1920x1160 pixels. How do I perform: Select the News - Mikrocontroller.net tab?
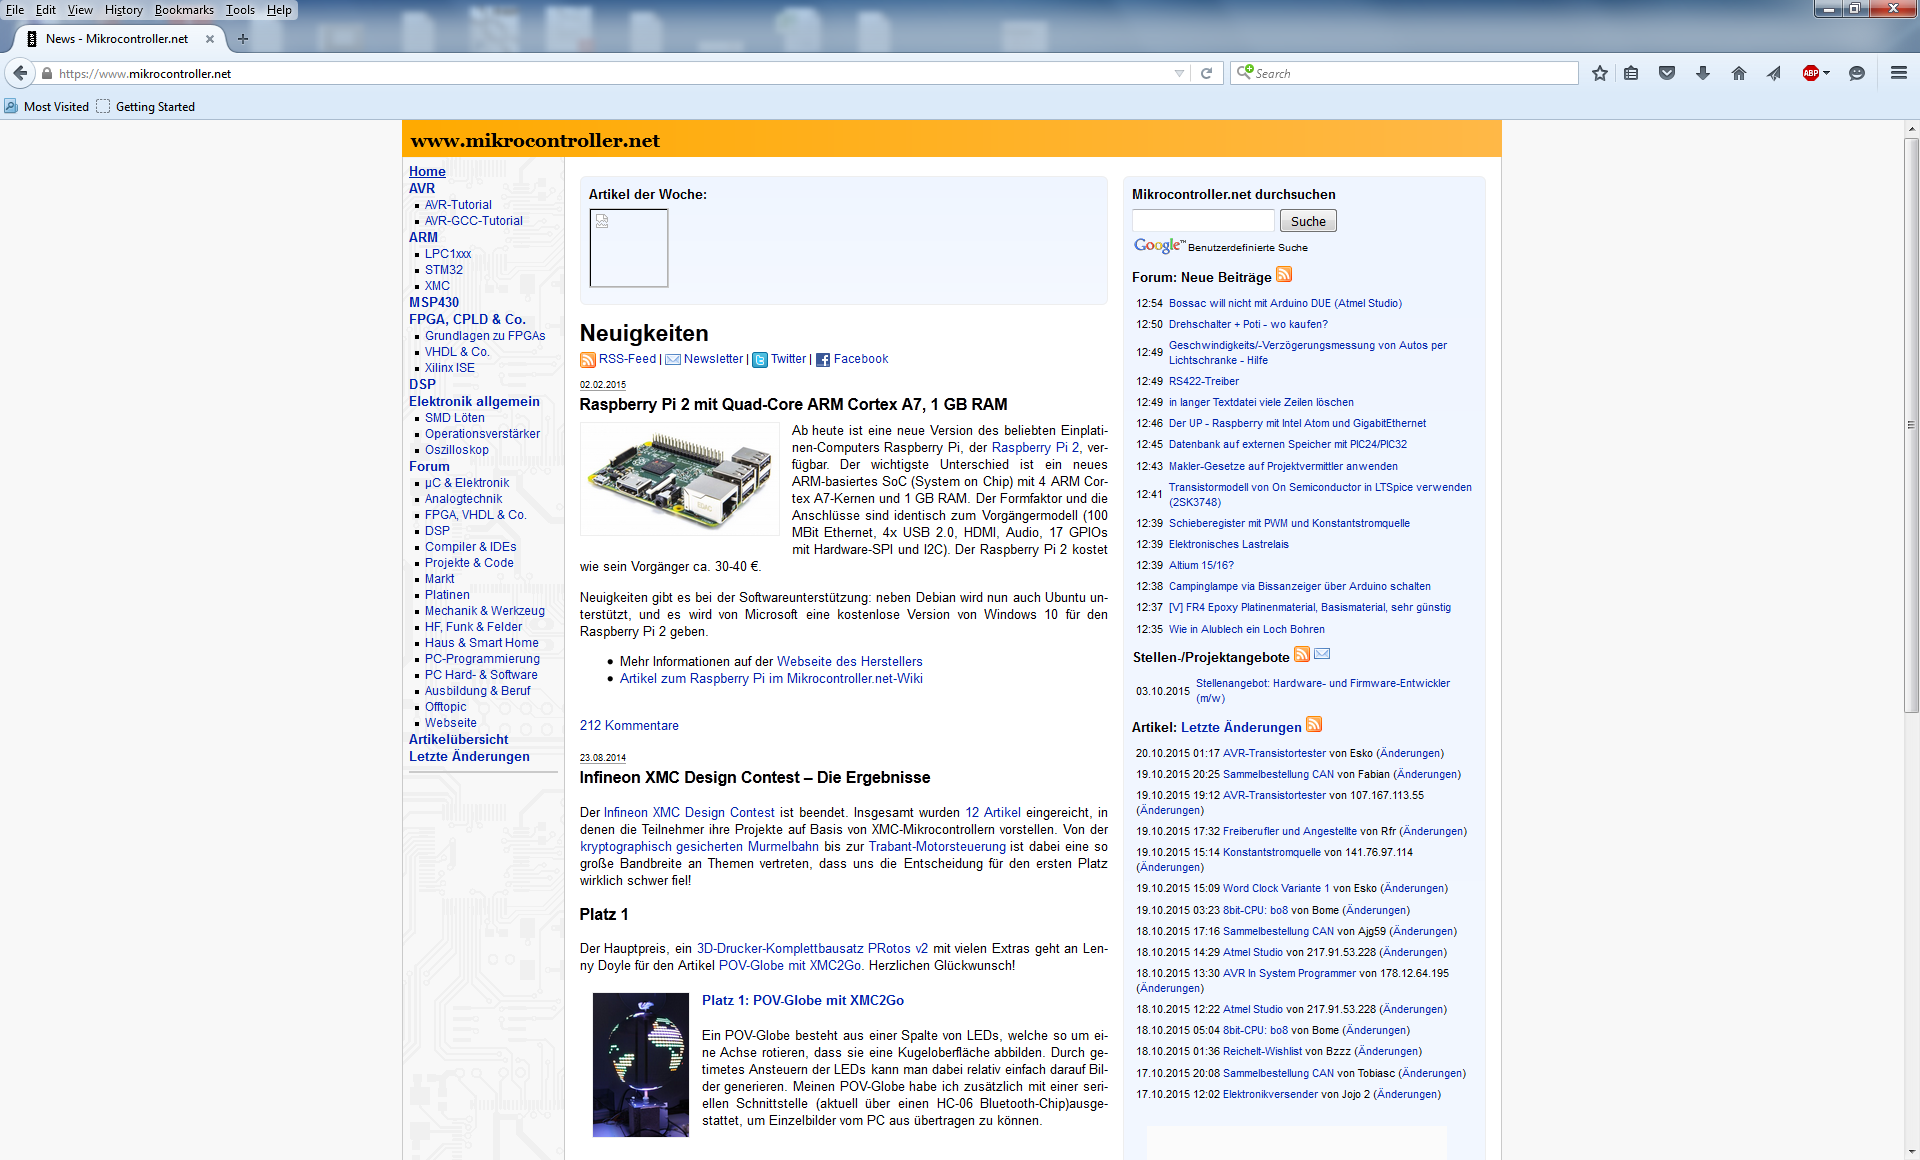click(117, 39)
